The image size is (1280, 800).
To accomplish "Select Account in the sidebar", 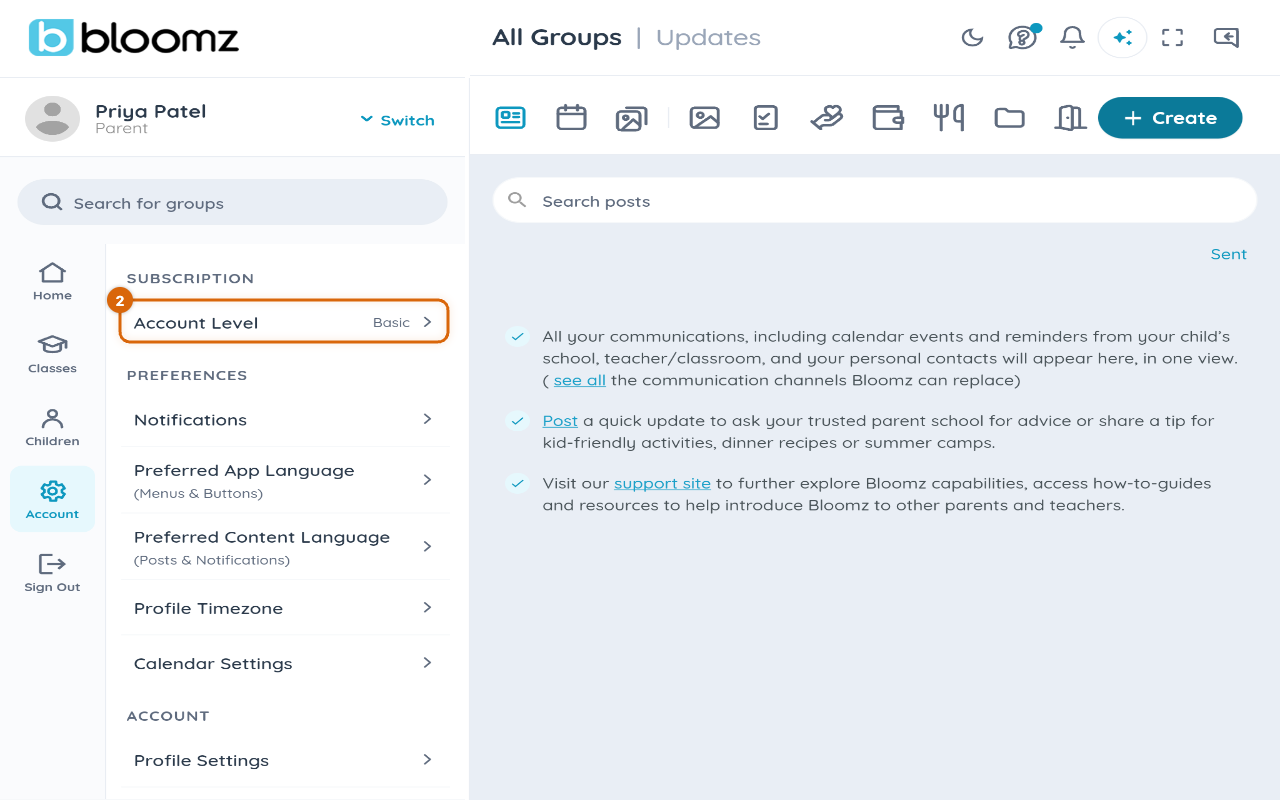I will click(52, 499).
